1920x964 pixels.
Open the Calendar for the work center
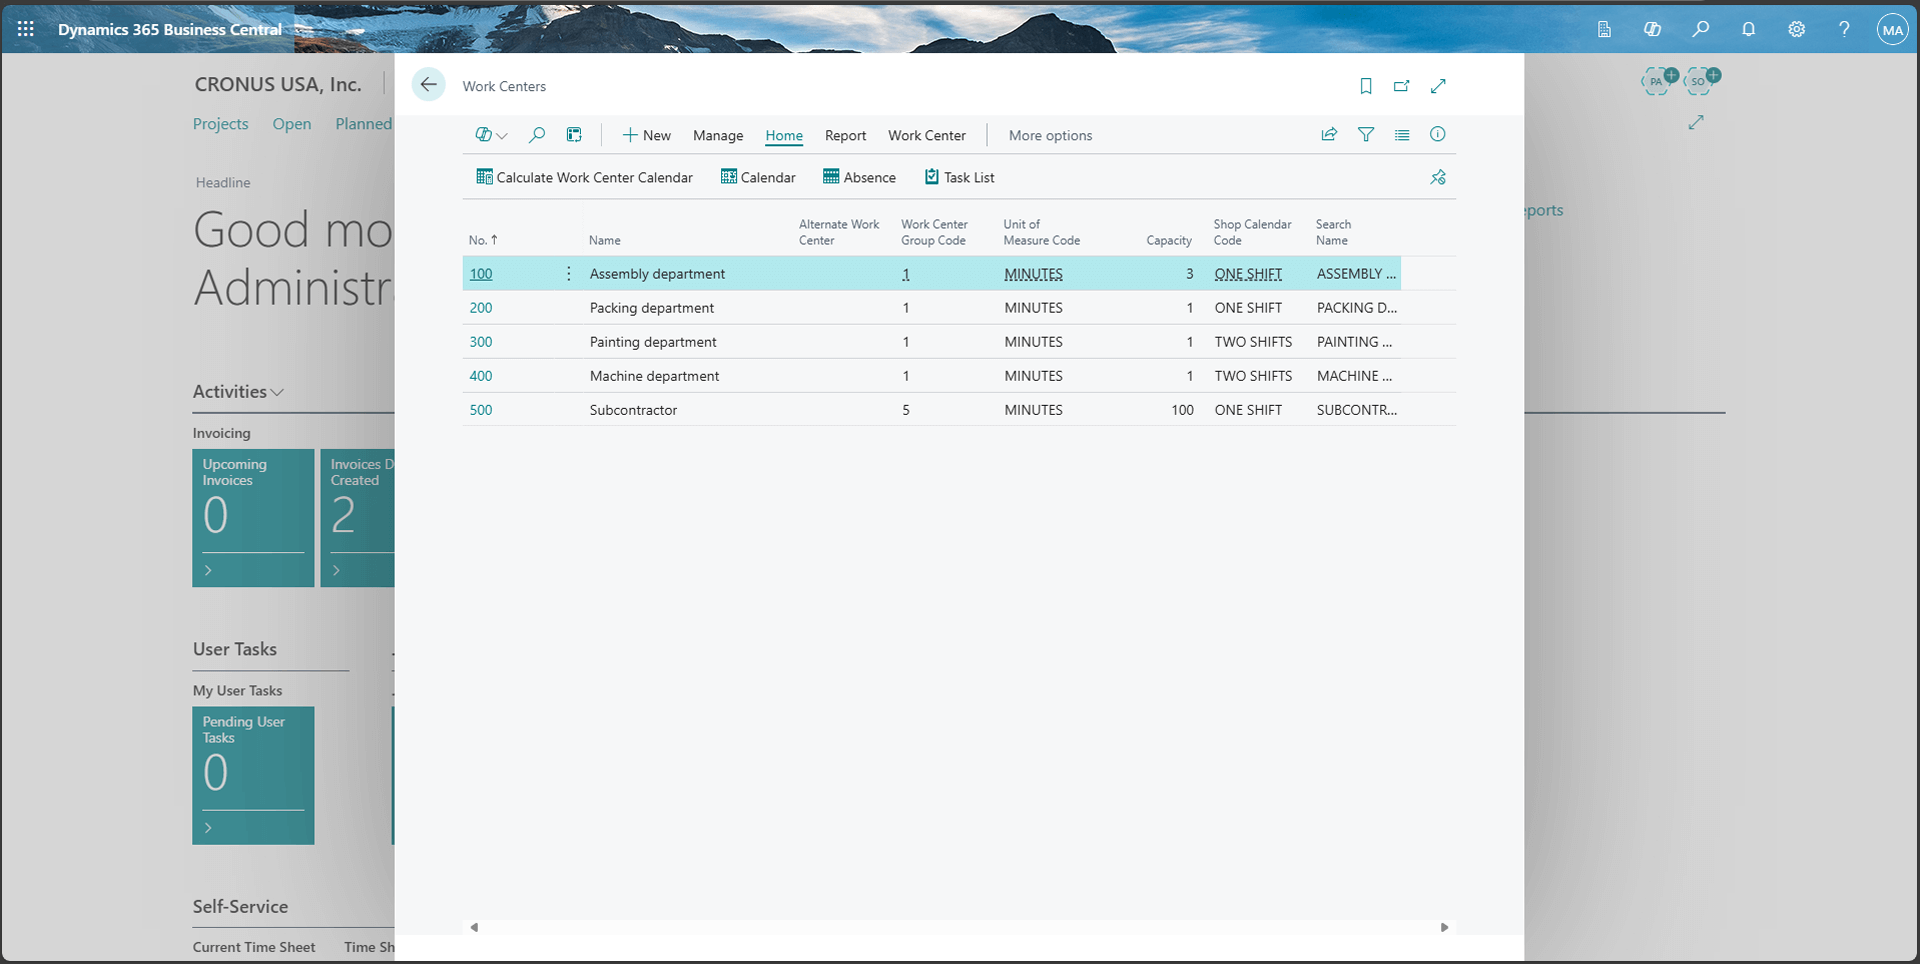coord(757,177)
